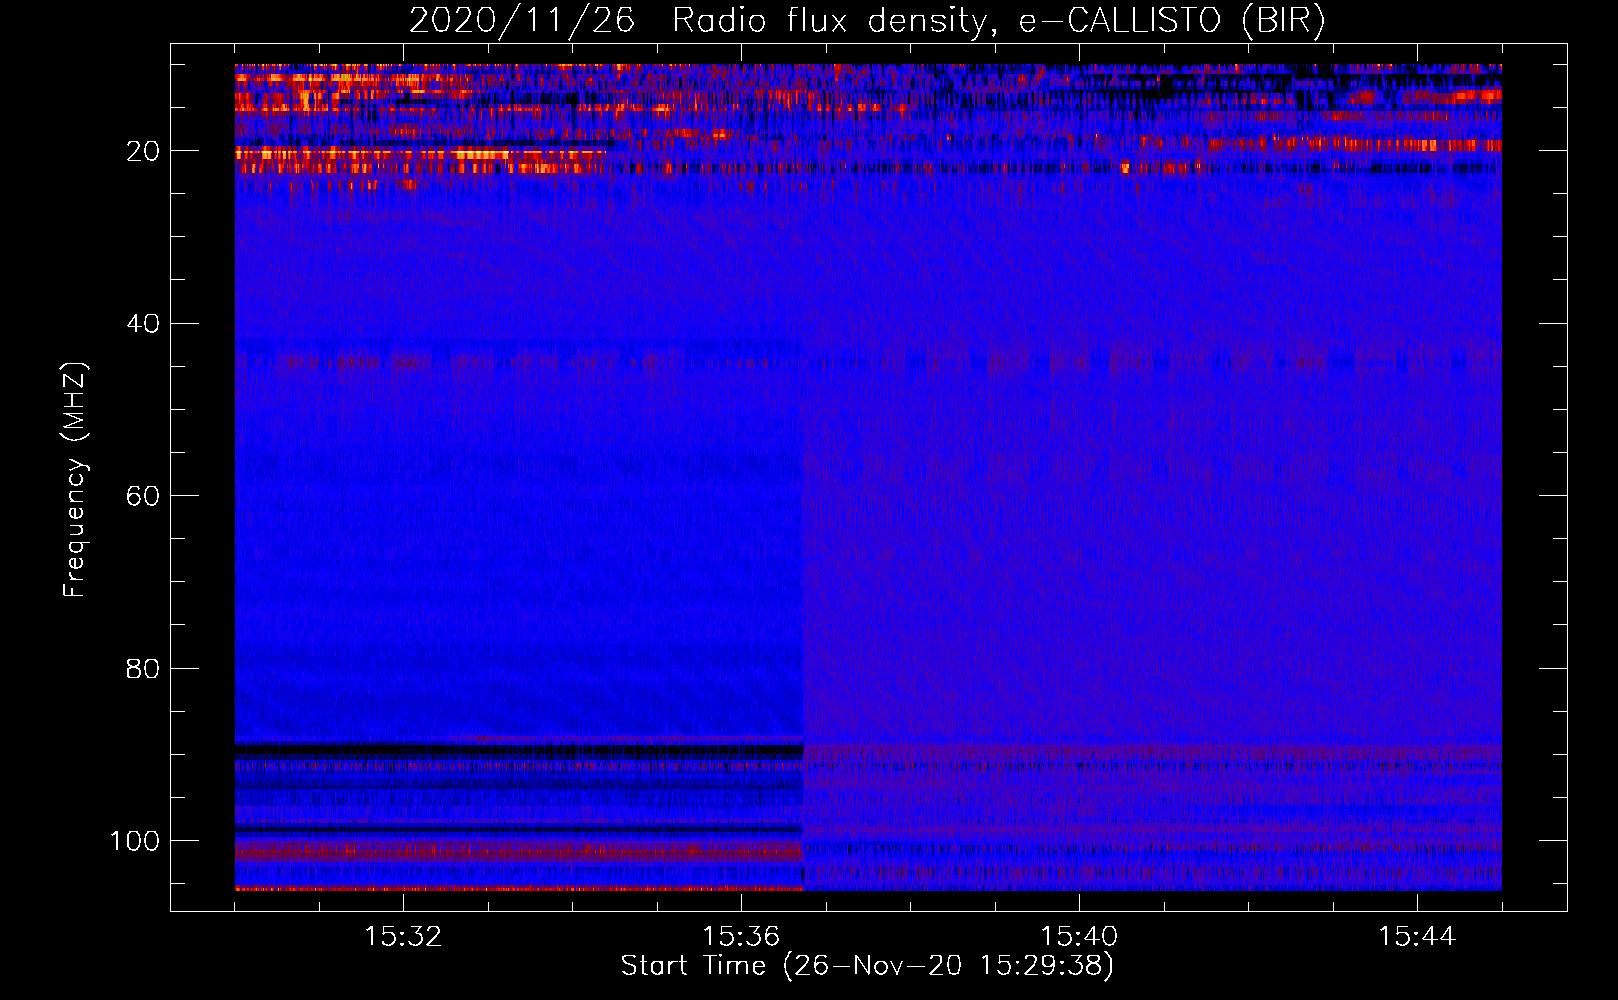This screenshot has width=1618, height=1000.
Task: Click the 80 frequency tick label
Action: 143,669
